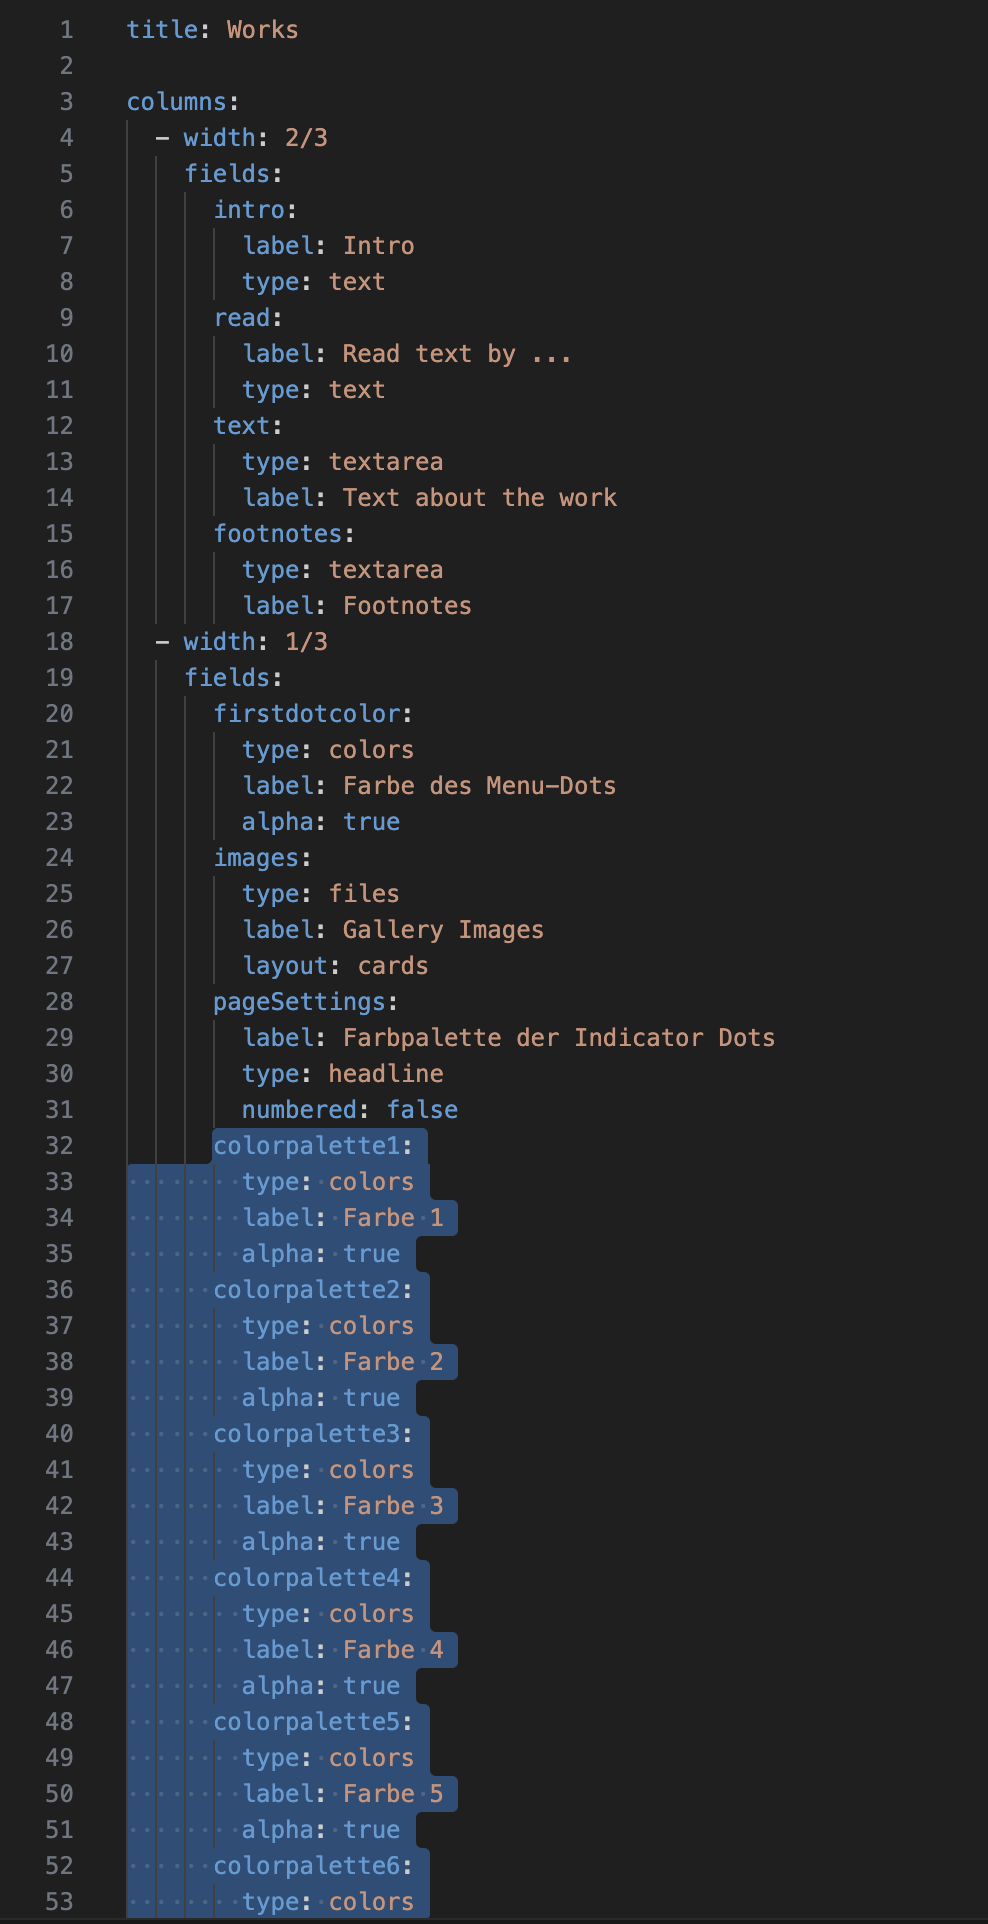The image size is (988, 1924).
Task: Click the 'width: 2/3' value
Action: pyautogui.click(x=306, y=138)
